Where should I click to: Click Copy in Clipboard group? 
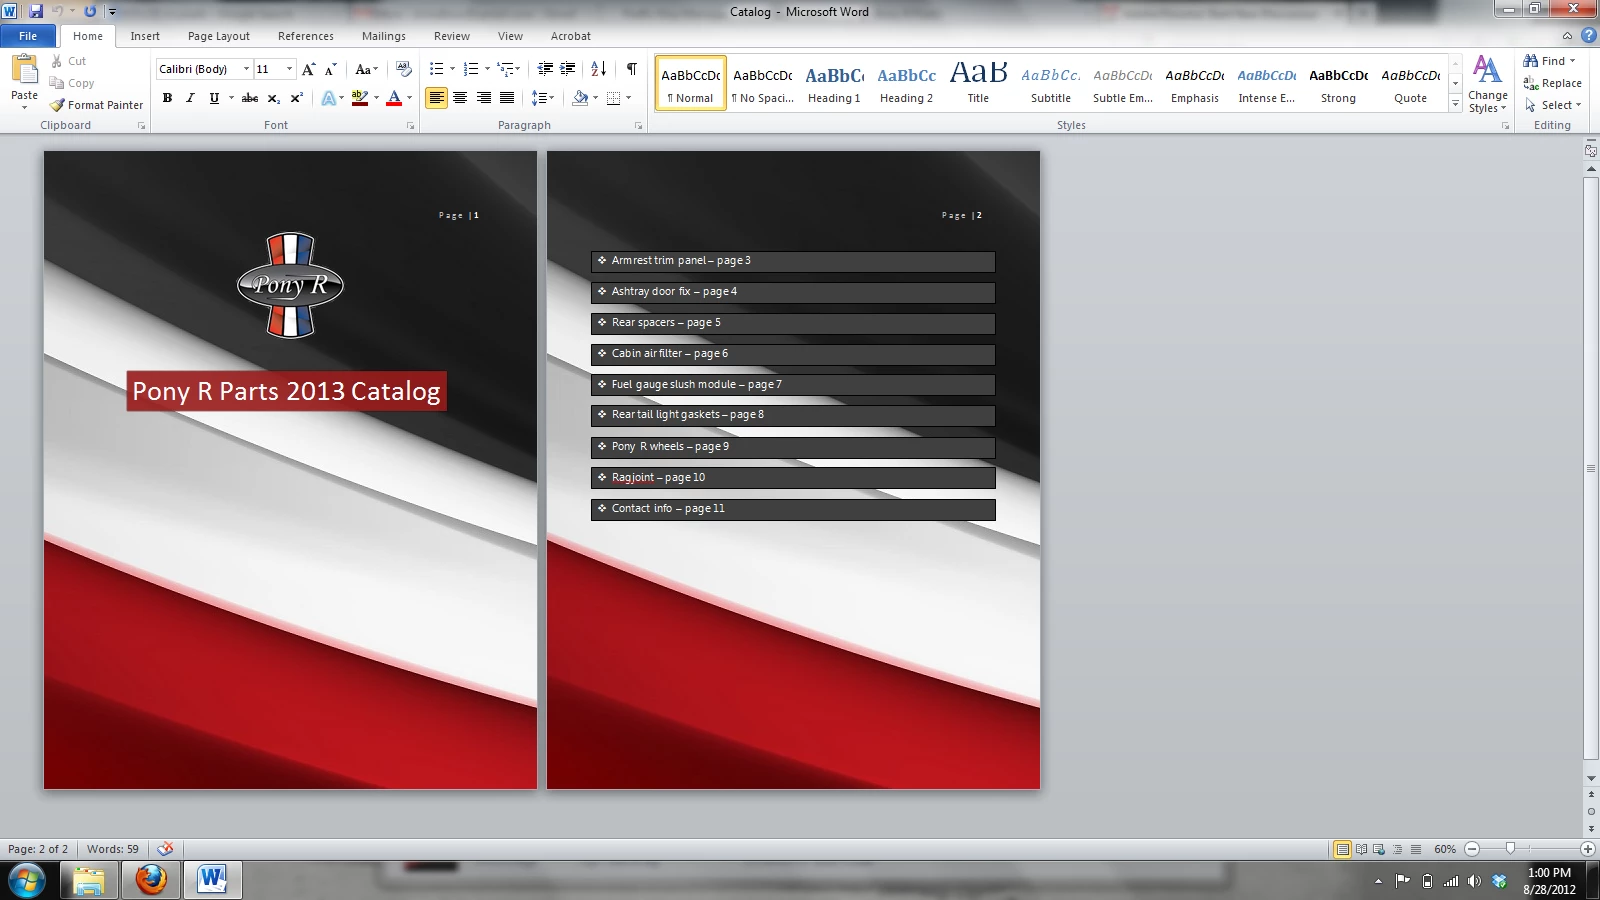(x=72, y=83)
